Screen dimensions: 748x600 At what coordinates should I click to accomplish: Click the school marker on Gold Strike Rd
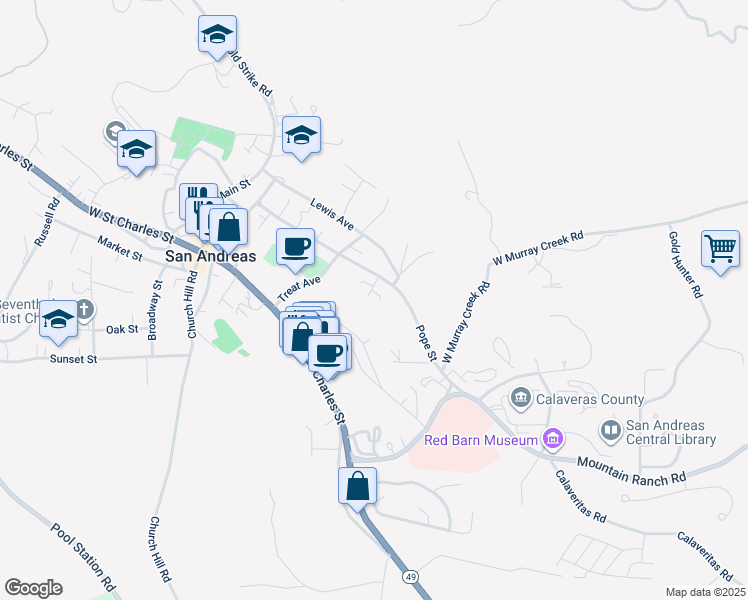coord(217,33)
